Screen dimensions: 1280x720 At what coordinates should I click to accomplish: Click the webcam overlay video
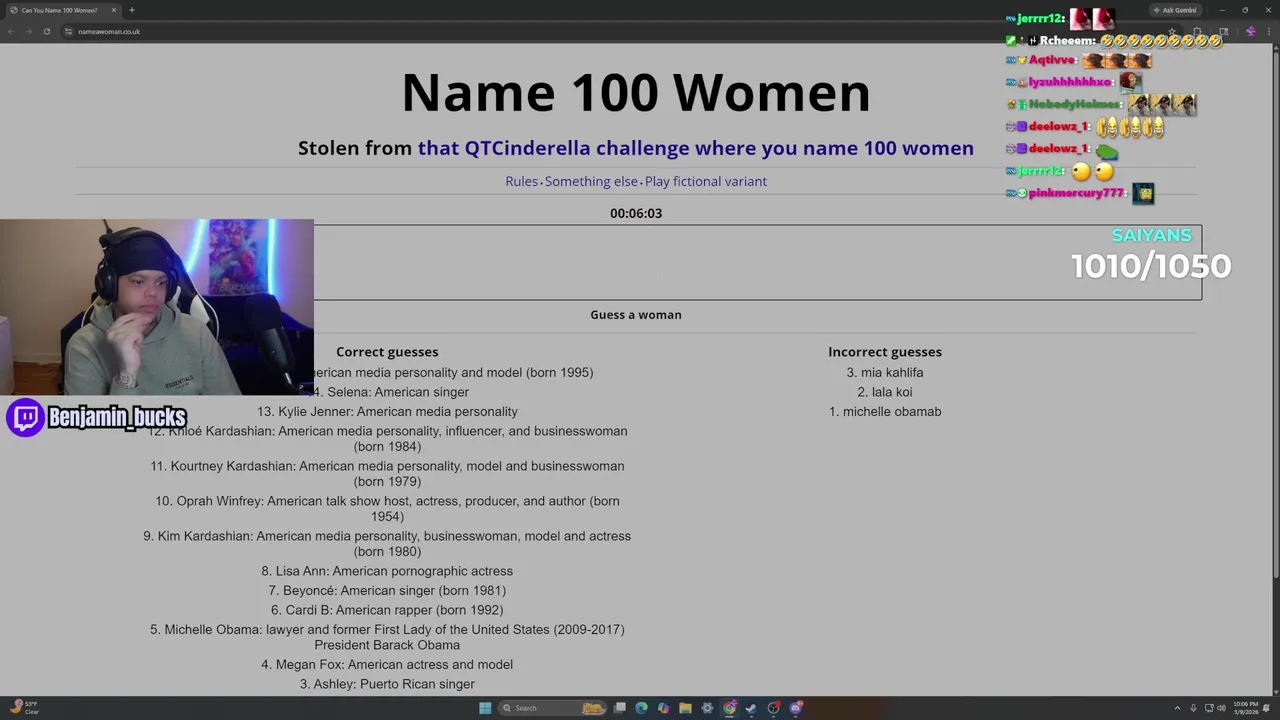(157, 308)
